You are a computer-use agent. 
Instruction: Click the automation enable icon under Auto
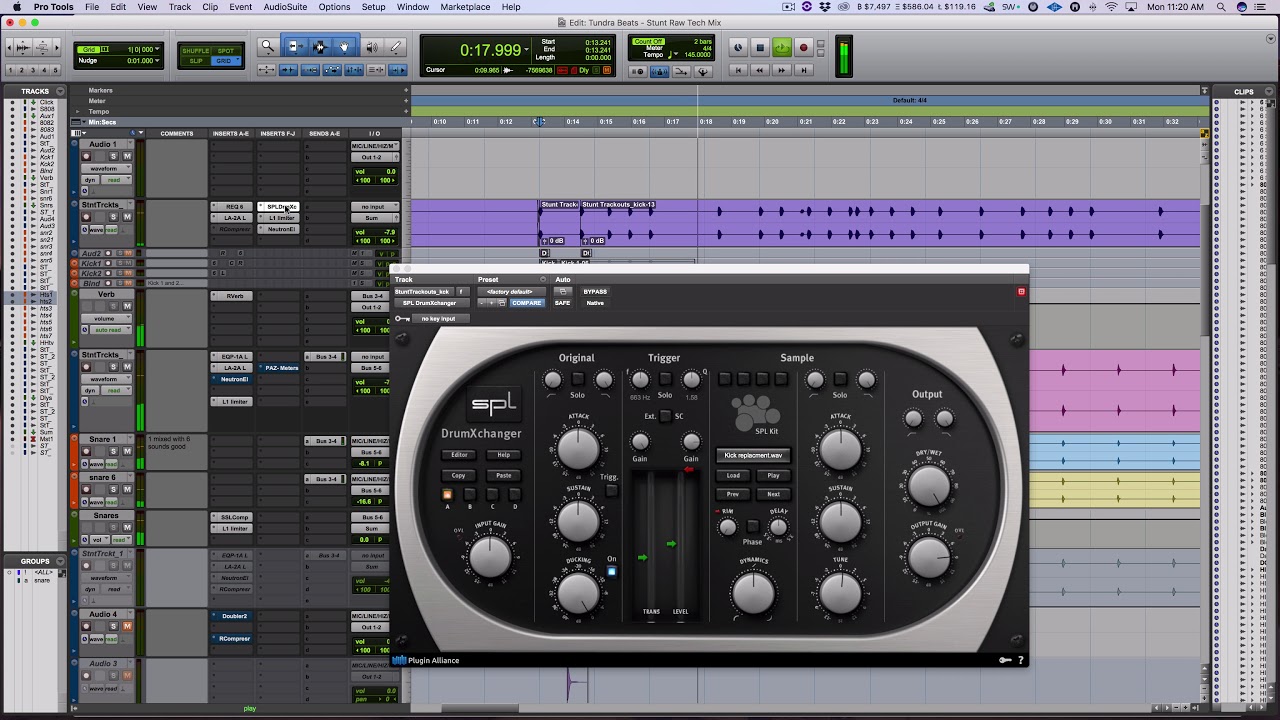click(563, 292)
